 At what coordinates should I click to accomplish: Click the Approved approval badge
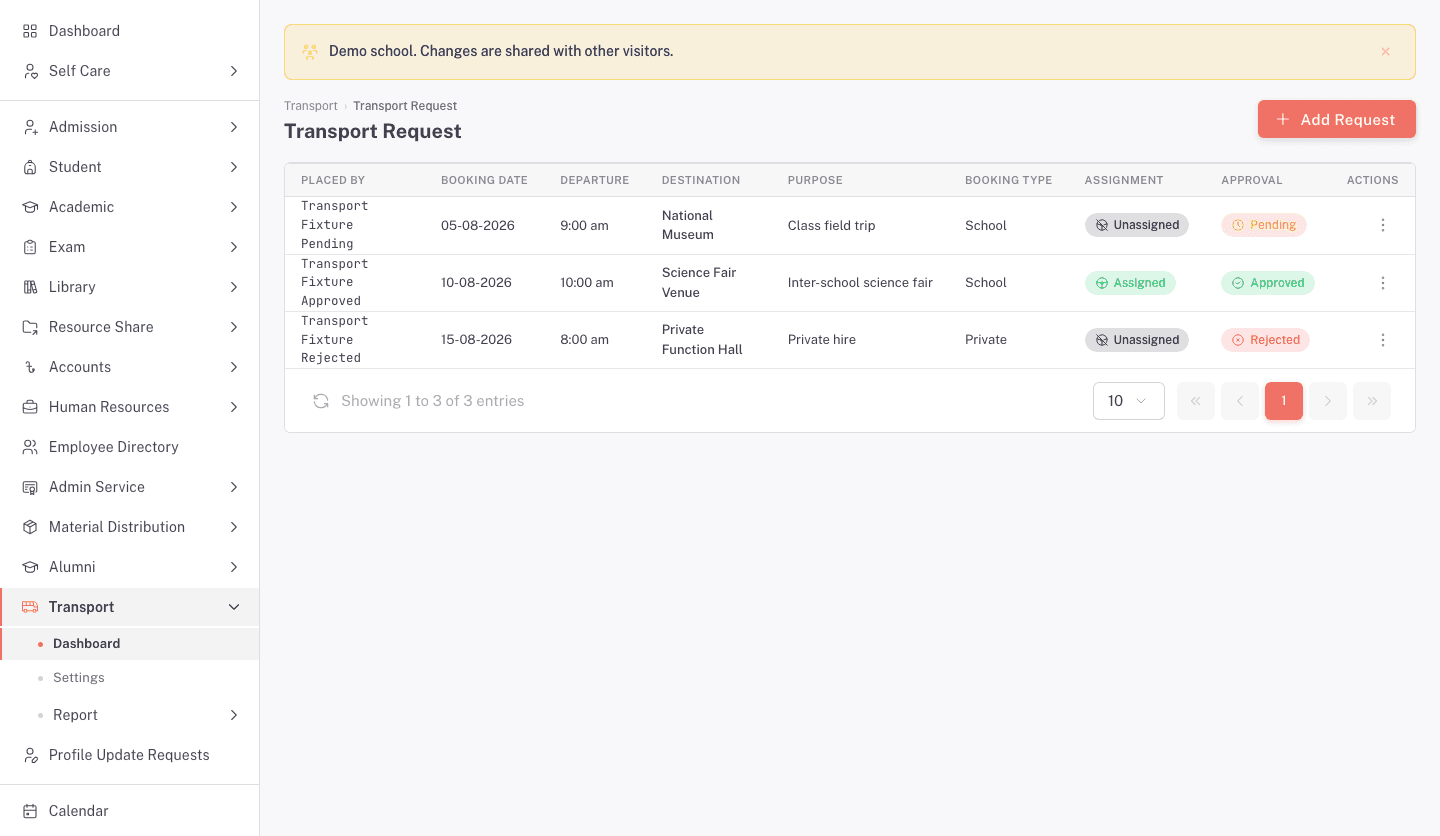click(x=1268, y=283)
